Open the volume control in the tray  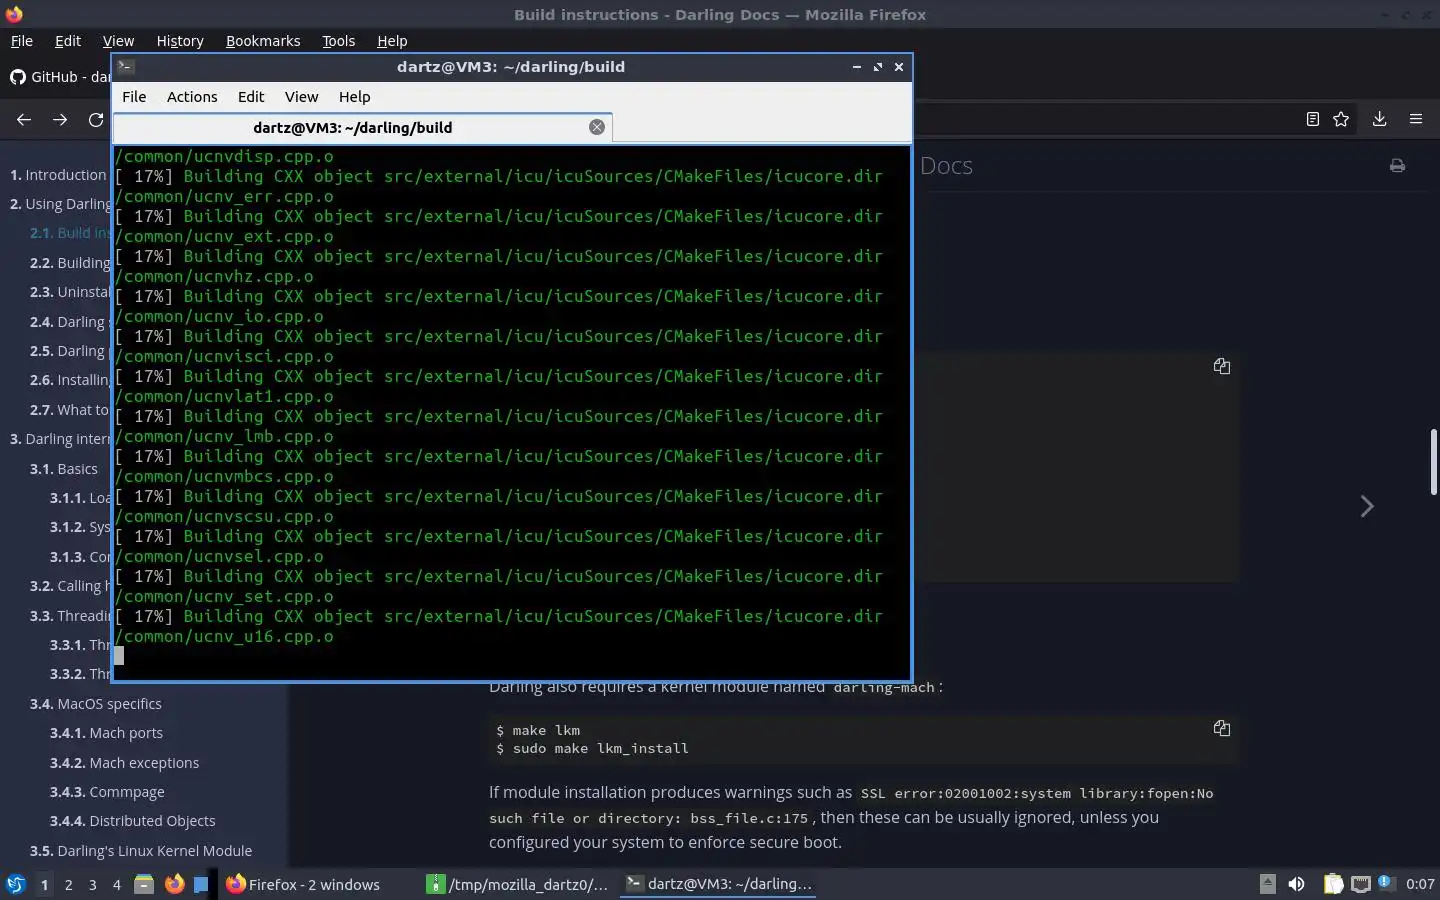[1296, 884]
